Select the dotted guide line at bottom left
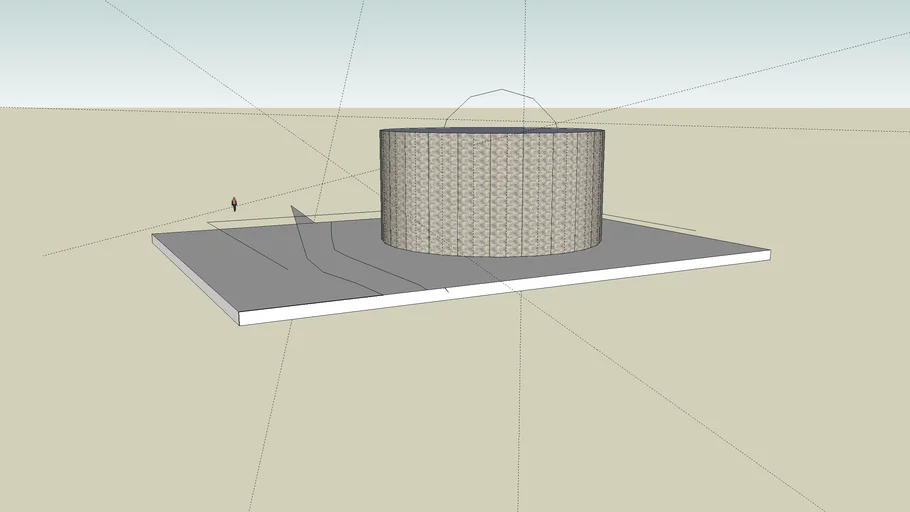The height and width of the screenshot is (512, 910). click(x=265, y=440)
